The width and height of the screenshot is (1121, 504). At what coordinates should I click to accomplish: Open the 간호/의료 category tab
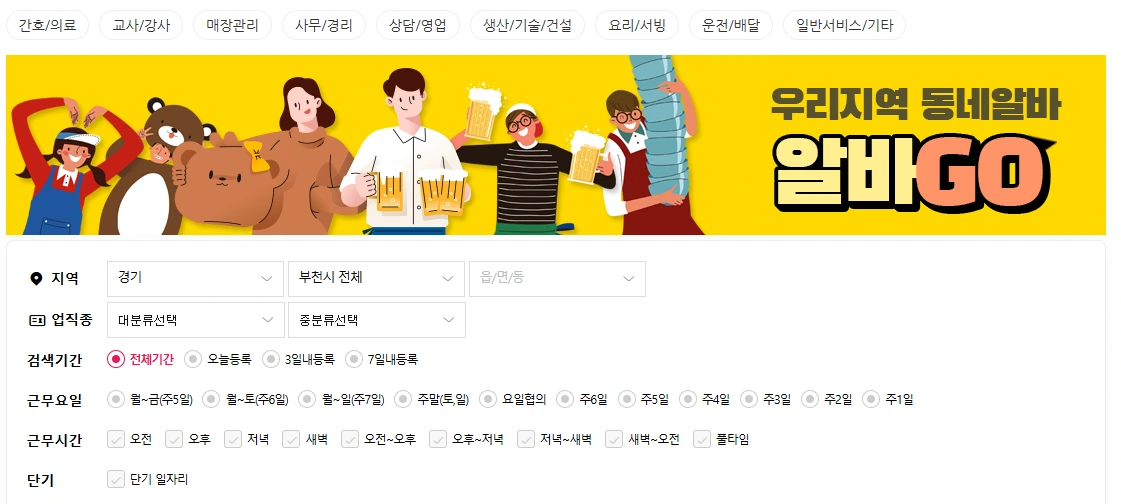pos(48,26)
